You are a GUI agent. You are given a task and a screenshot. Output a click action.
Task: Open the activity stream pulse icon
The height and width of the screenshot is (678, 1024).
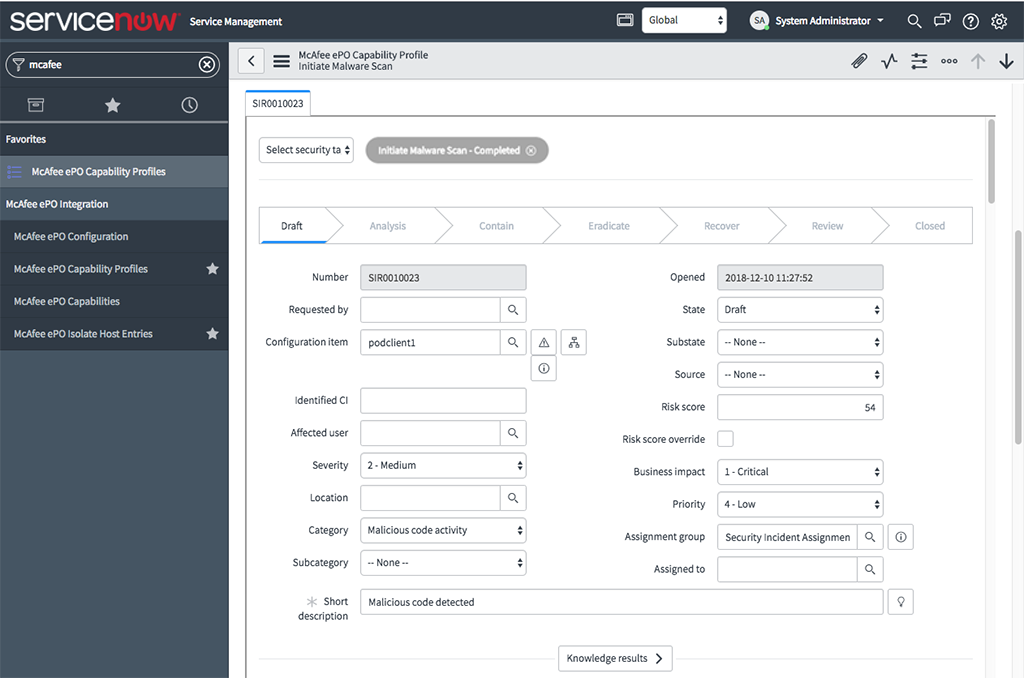pos(889,61)
